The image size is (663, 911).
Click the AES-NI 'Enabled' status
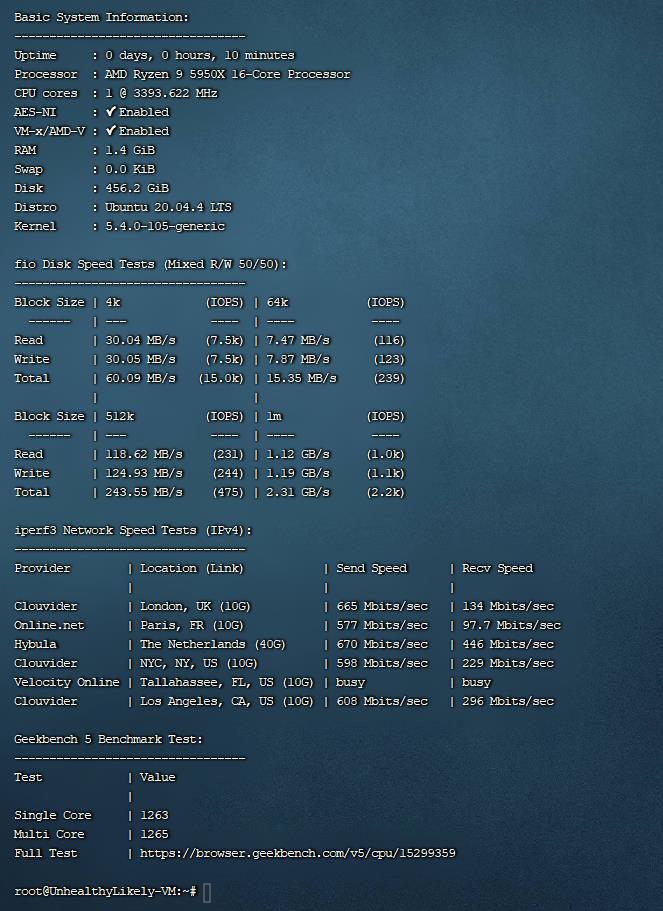[138, 112]
